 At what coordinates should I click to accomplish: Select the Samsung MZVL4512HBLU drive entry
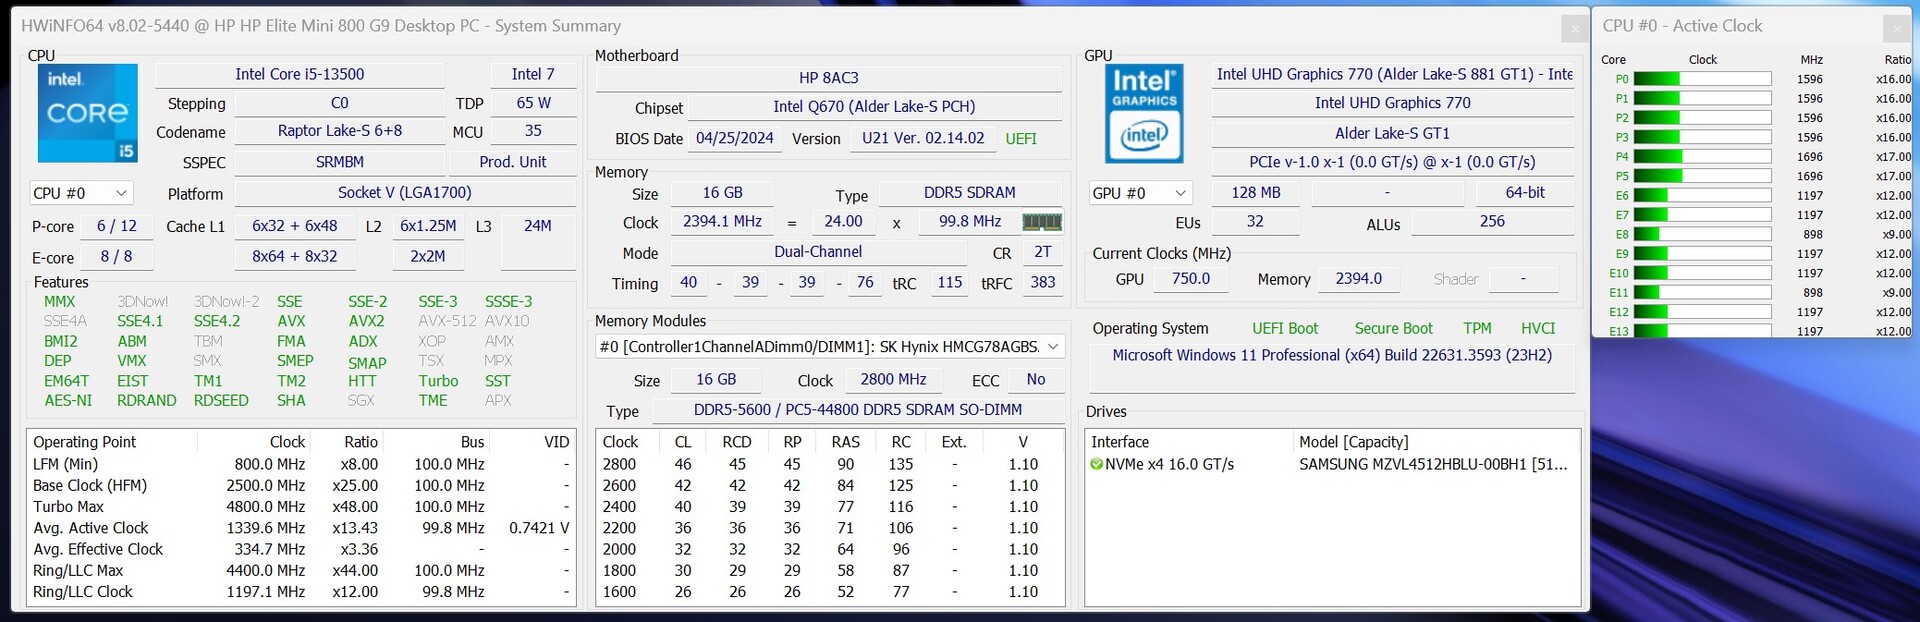coord(1432,464)
